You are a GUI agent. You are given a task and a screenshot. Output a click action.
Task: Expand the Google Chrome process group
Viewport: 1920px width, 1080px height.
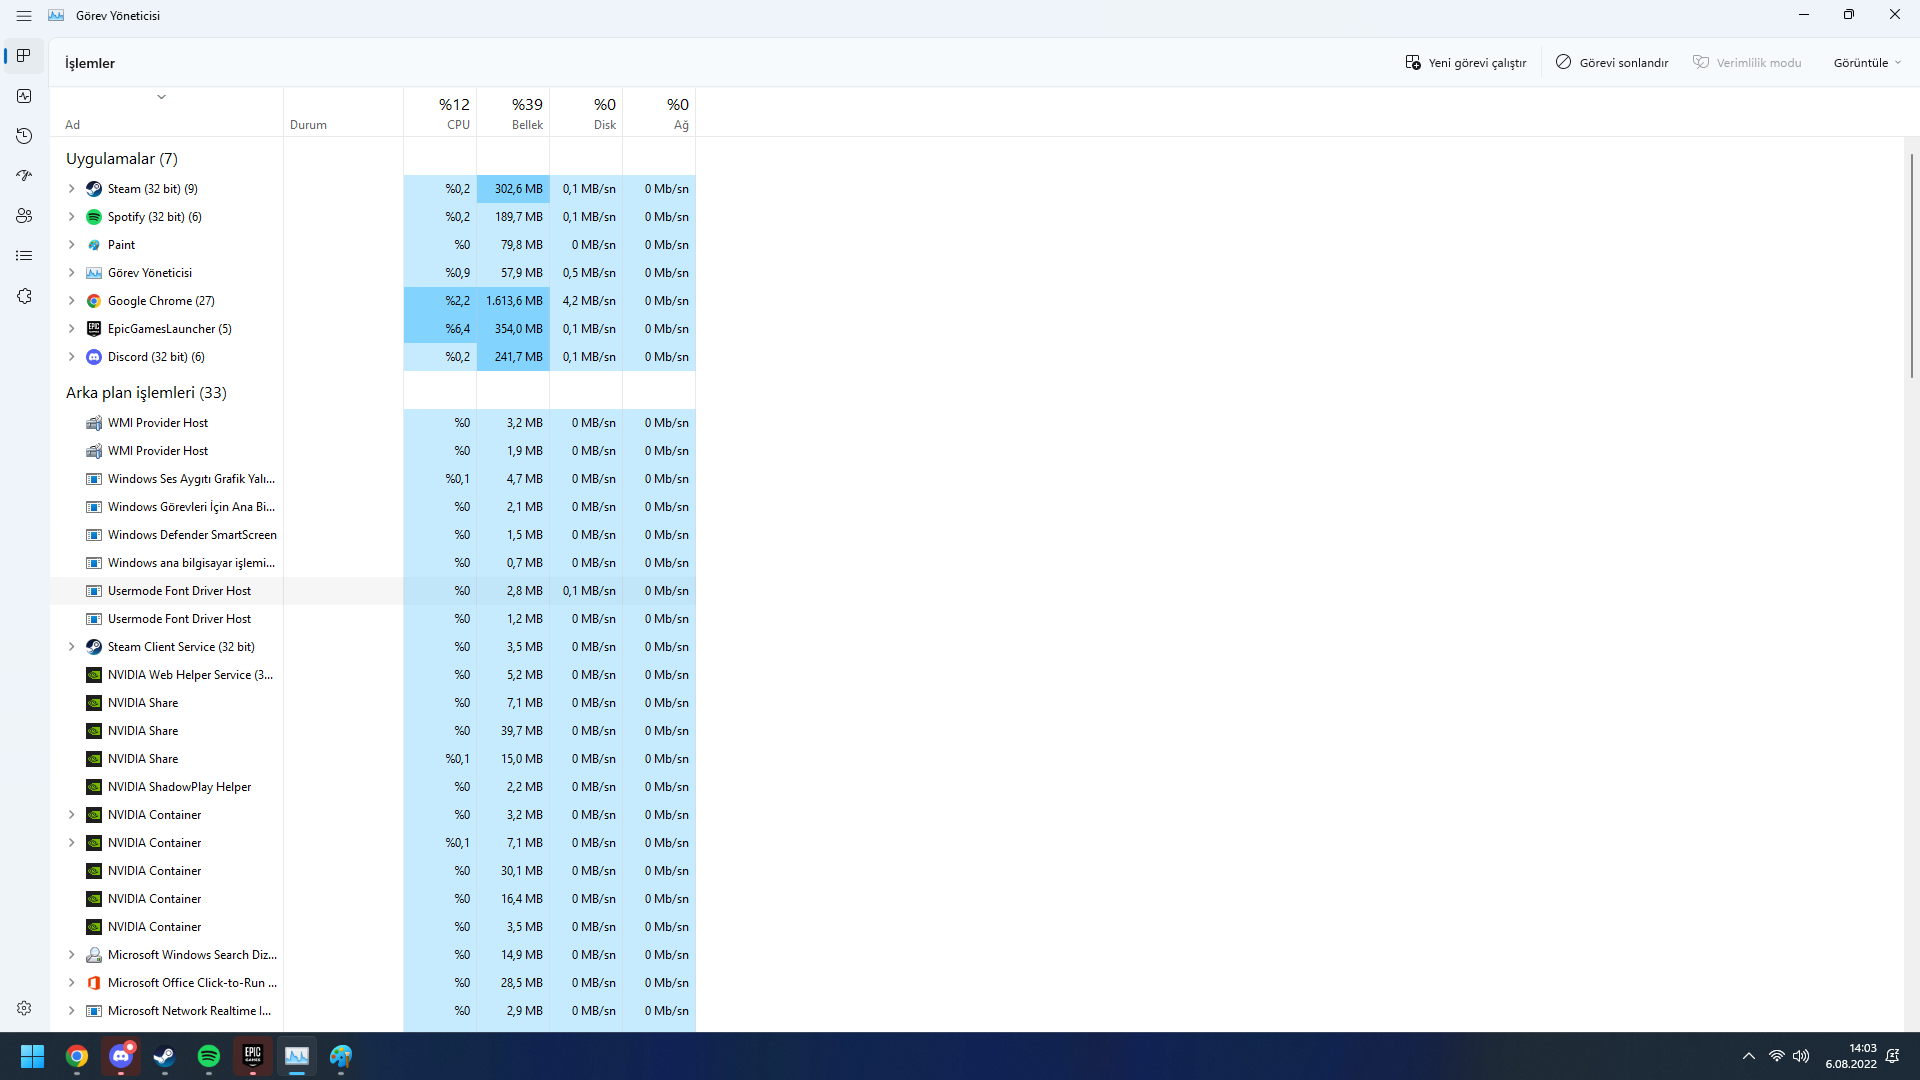71,301
